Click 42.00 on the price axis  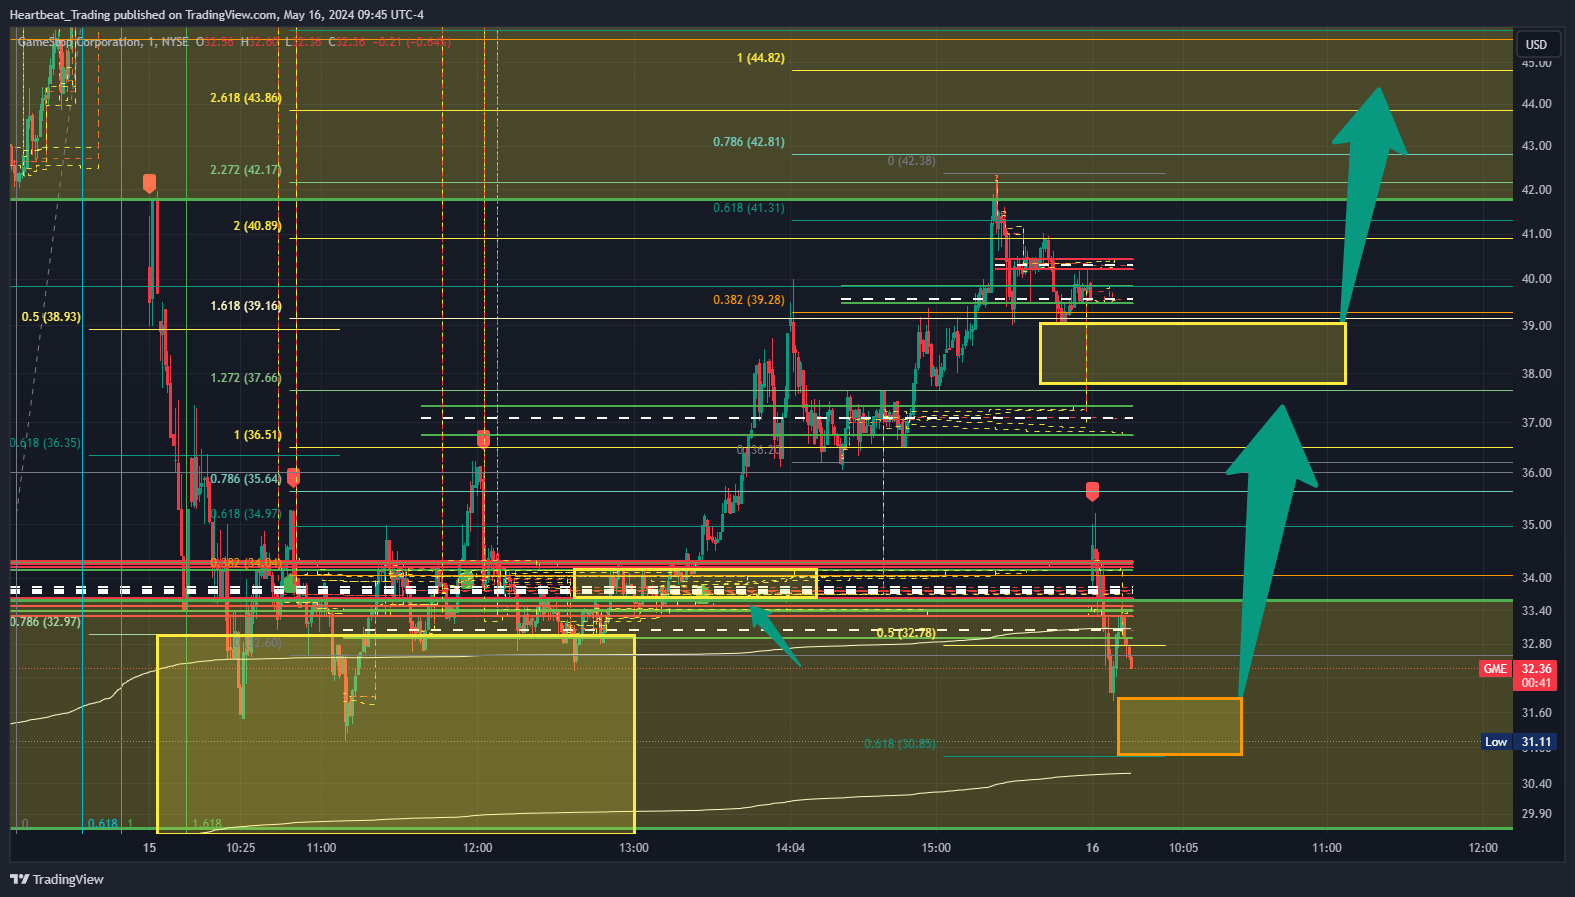1536,190
